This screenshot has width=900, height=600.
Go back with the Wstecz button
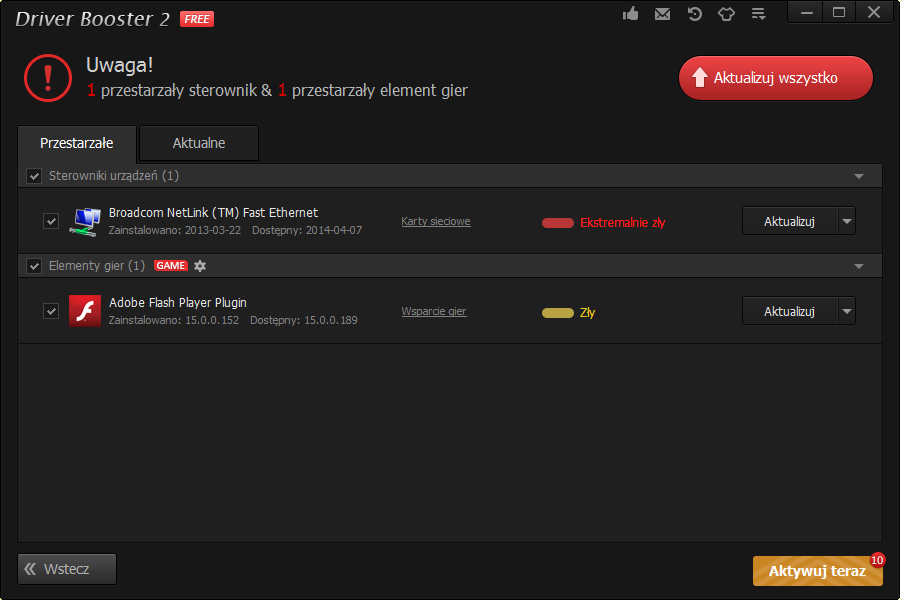coord(67,569)
